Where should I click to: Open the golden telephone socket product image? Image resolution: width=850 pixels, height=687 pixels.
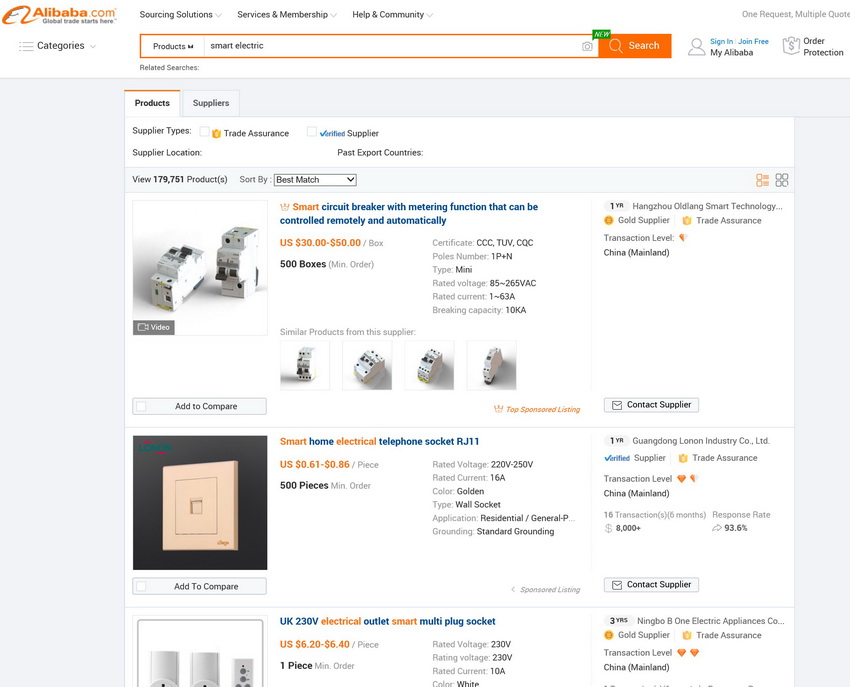pyautogui.click(x=200, y=503)
